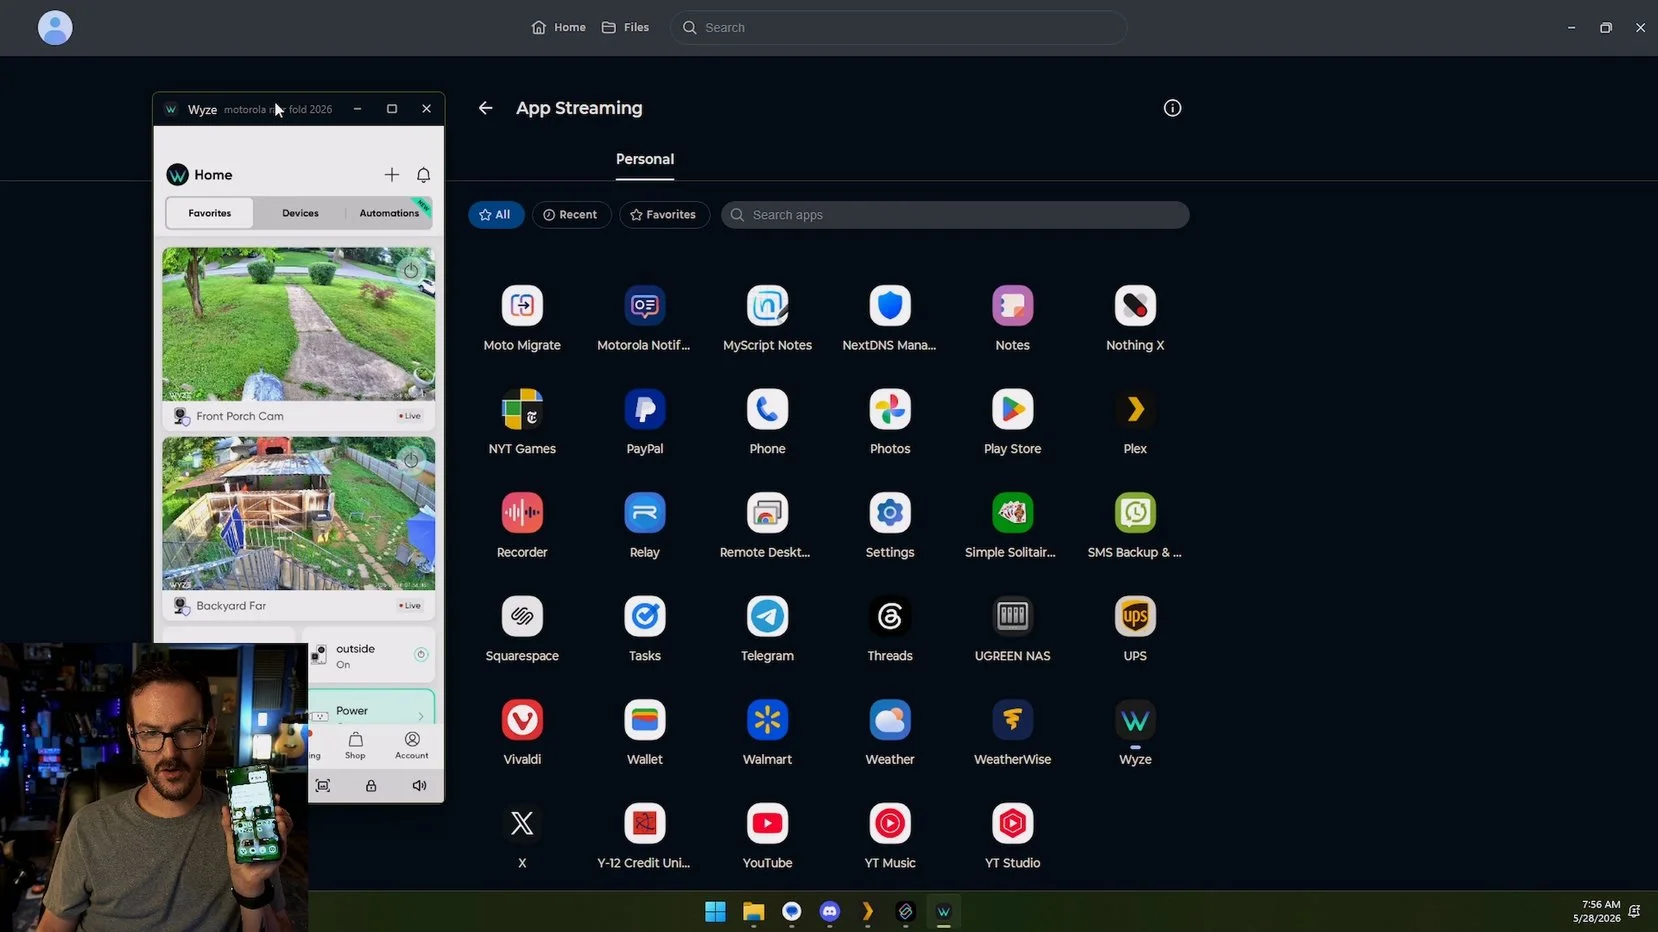This screenshot has height=932, width=1658.
Task: Open Y-12 Credit Union app
Action: click(645, 823)
